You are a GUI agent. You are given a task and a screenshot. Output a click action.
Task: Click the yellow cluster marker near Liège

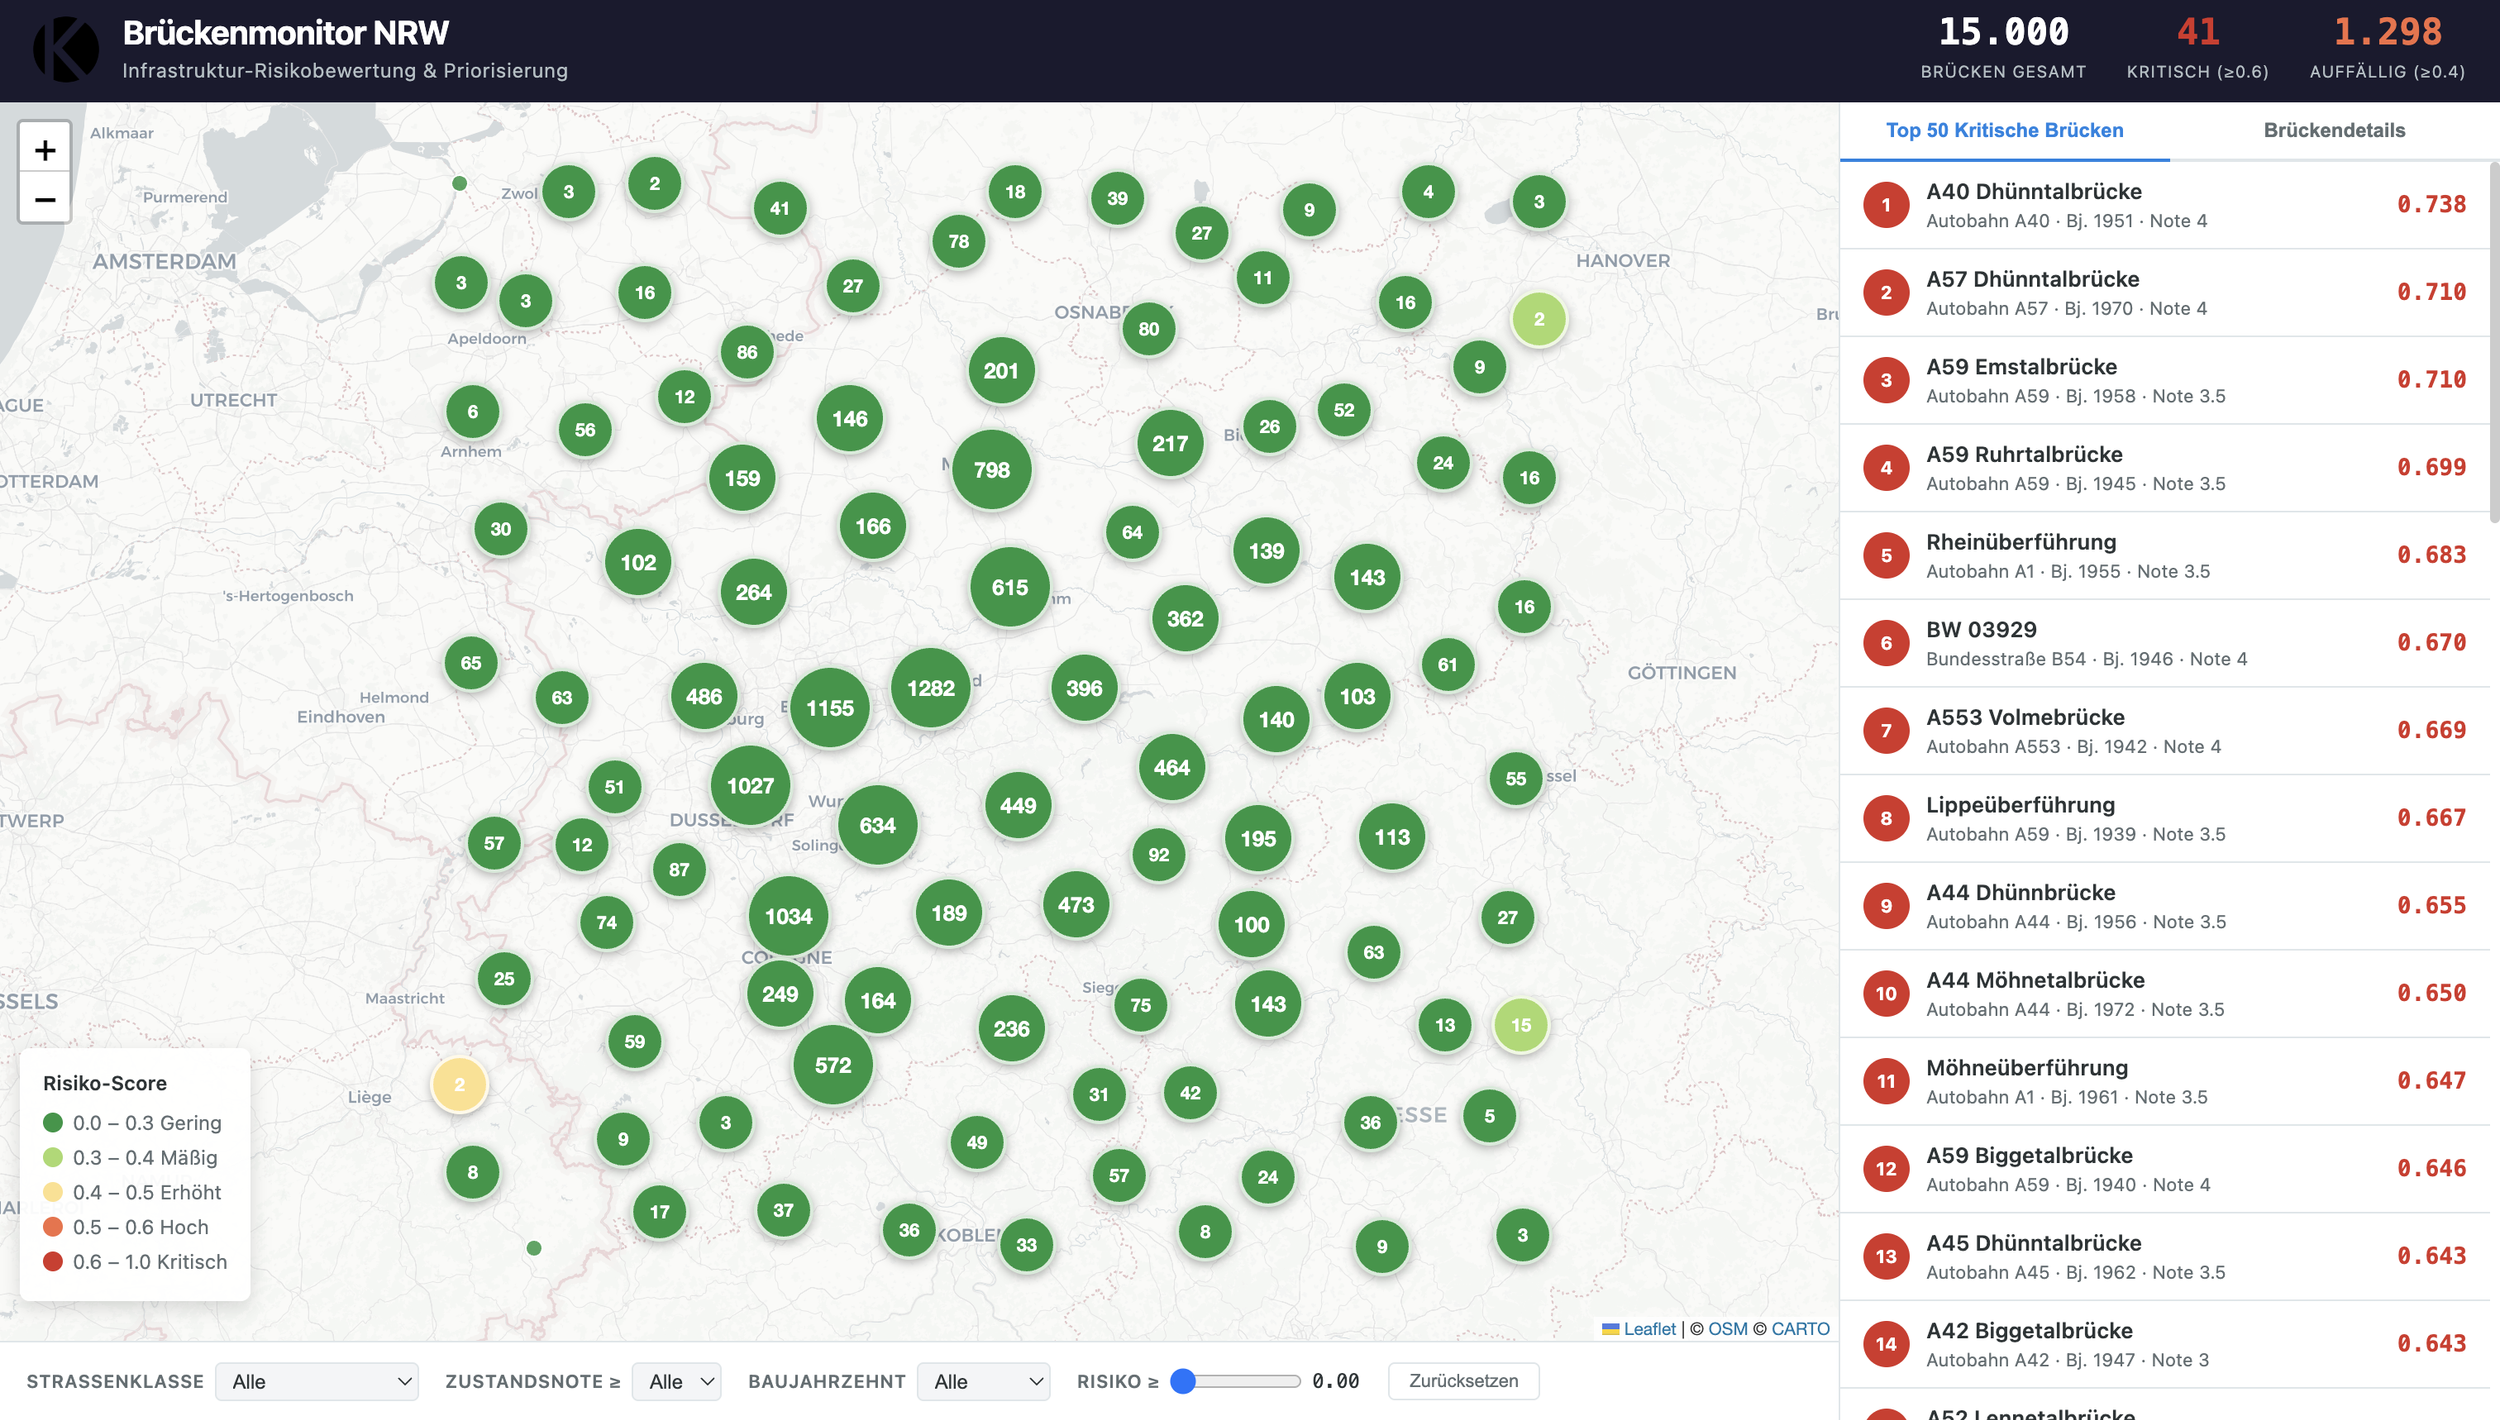(x=459, y=1085)
